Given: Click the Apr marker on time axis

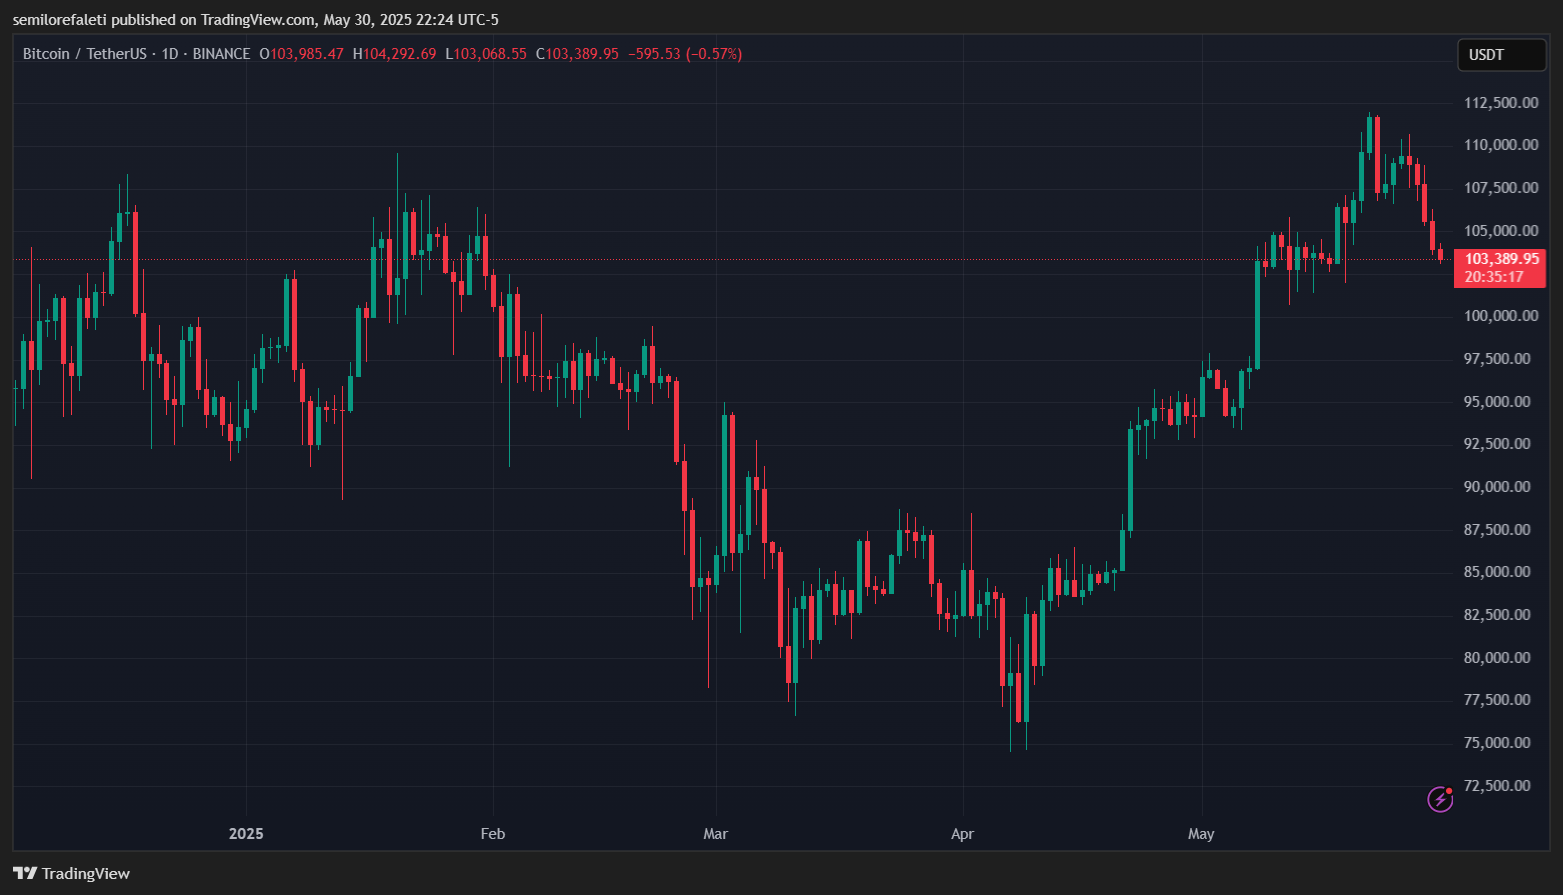Looking at the screenshot, I should point(962,833).
